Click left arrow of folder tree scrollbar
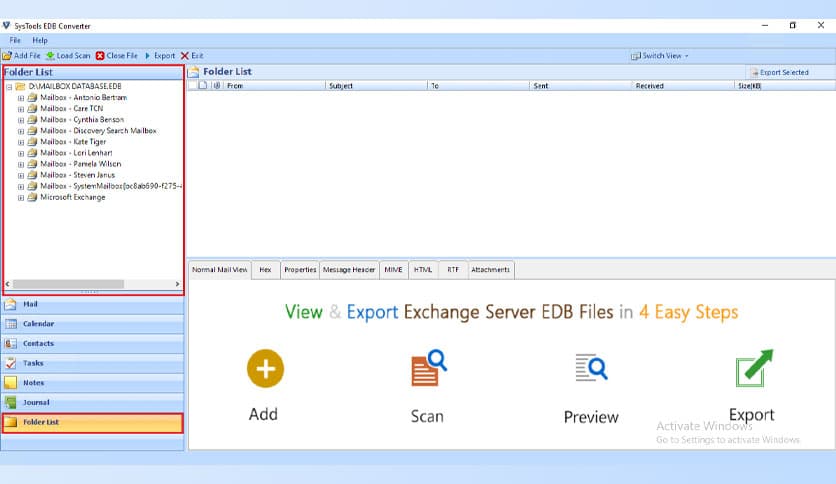This screenshot has height=484, width=836. (7, 284)
